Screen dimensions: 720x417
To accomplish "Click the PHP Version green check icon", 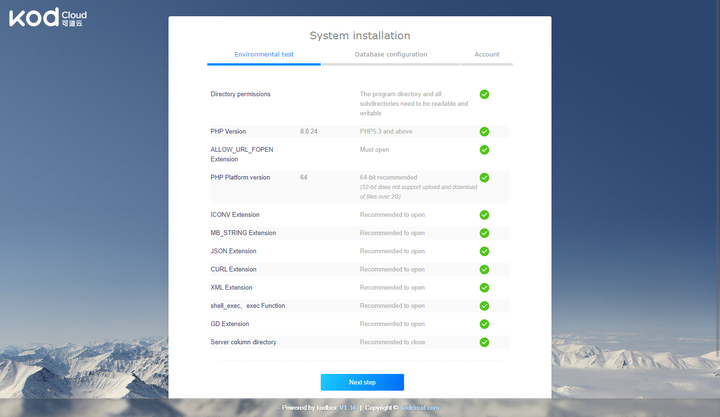I will point(484,131).
